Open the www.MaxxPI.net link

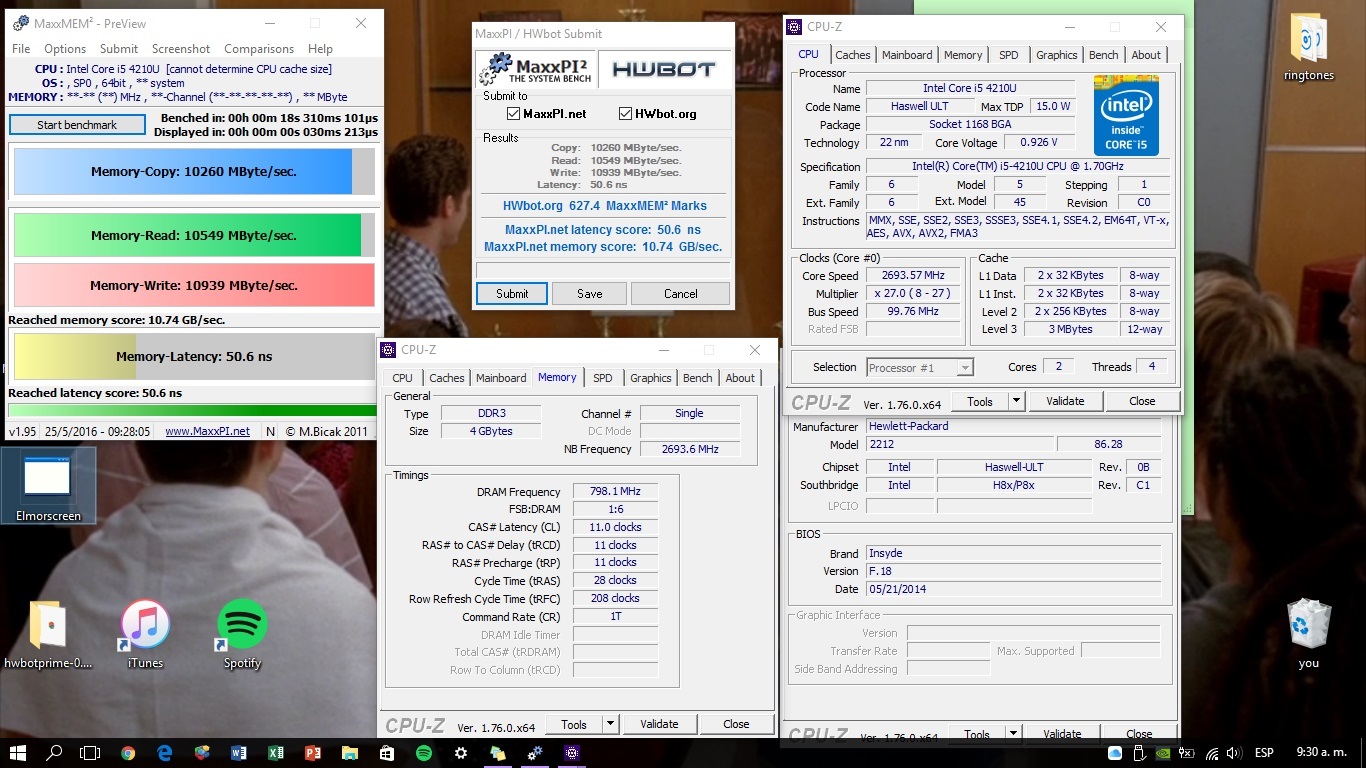(207, 431)
